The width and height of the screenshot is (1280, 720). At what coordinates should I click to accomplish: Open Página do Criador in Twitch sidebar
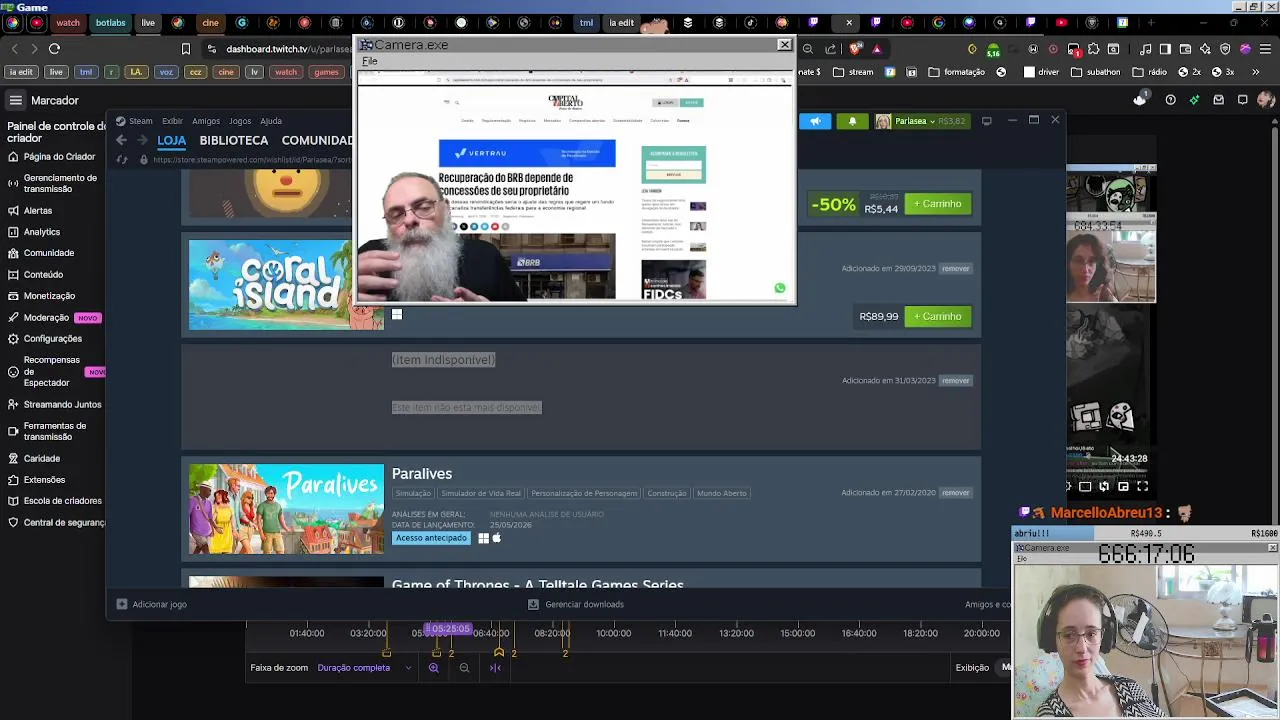coord(52,157)
